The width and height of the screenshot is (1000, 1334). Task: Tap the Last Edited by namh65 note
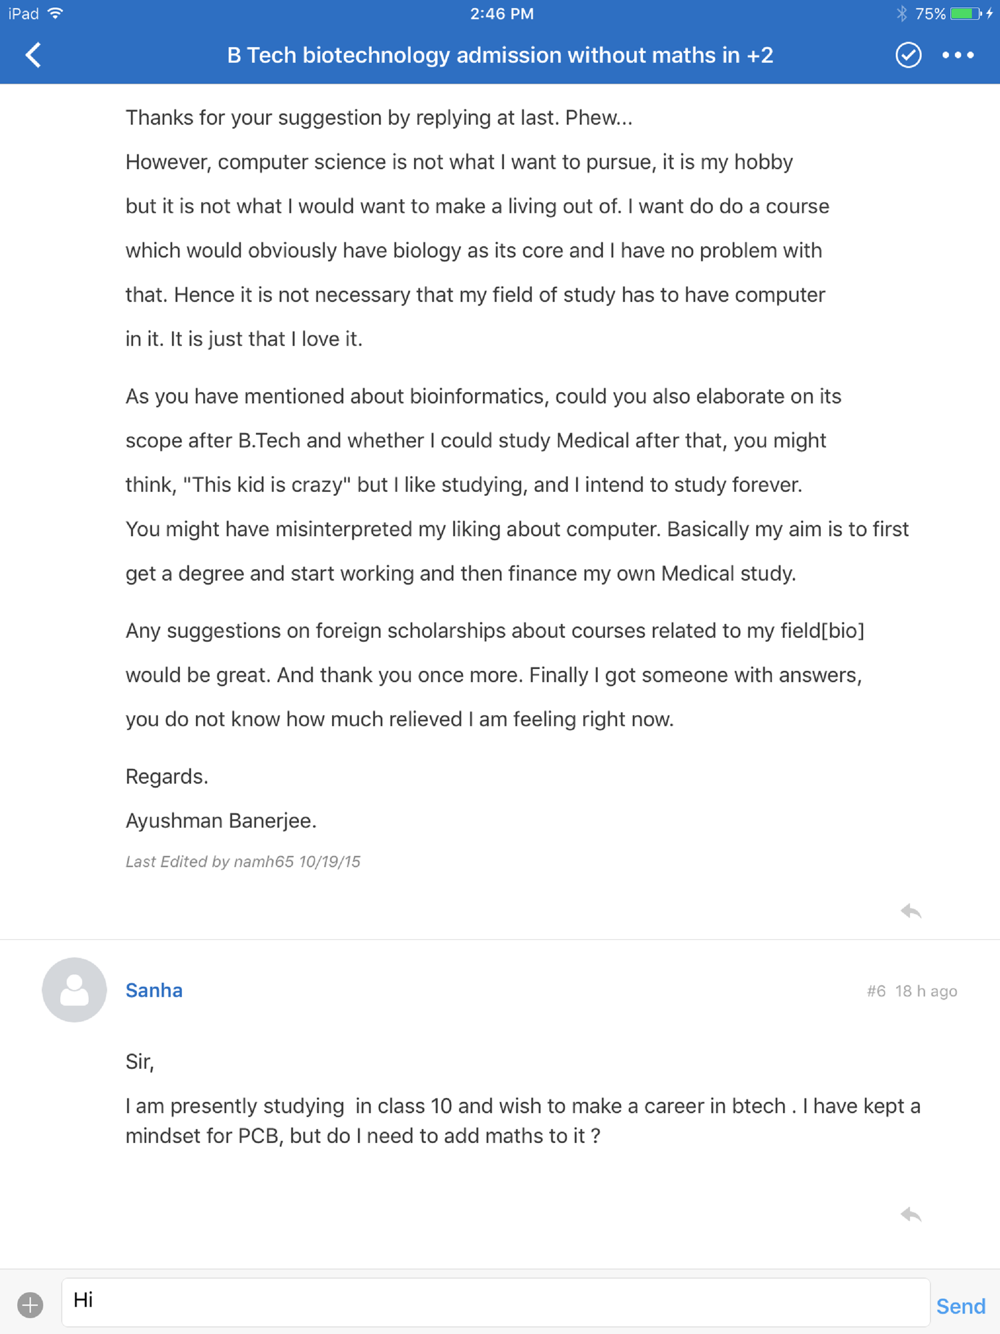pyautogui.click(x=243, y=861)
